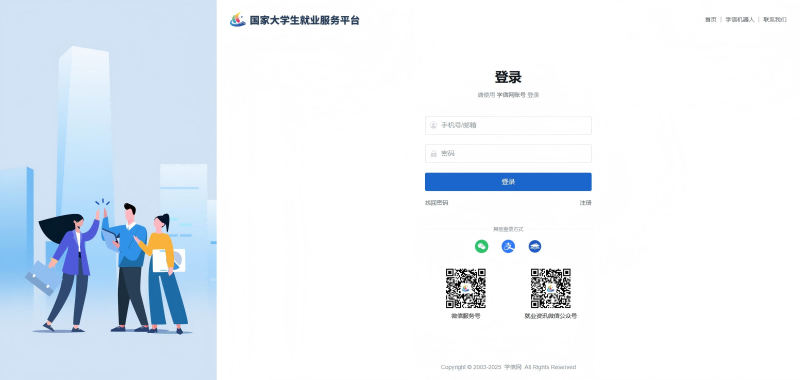Click the 国家大学生就业服务平台 title text
Screen dimensions: 800x380
305,20
